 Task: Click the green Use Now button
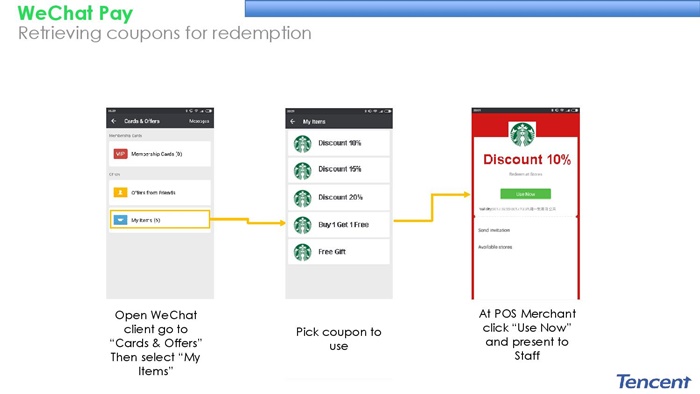pos(525,194)
